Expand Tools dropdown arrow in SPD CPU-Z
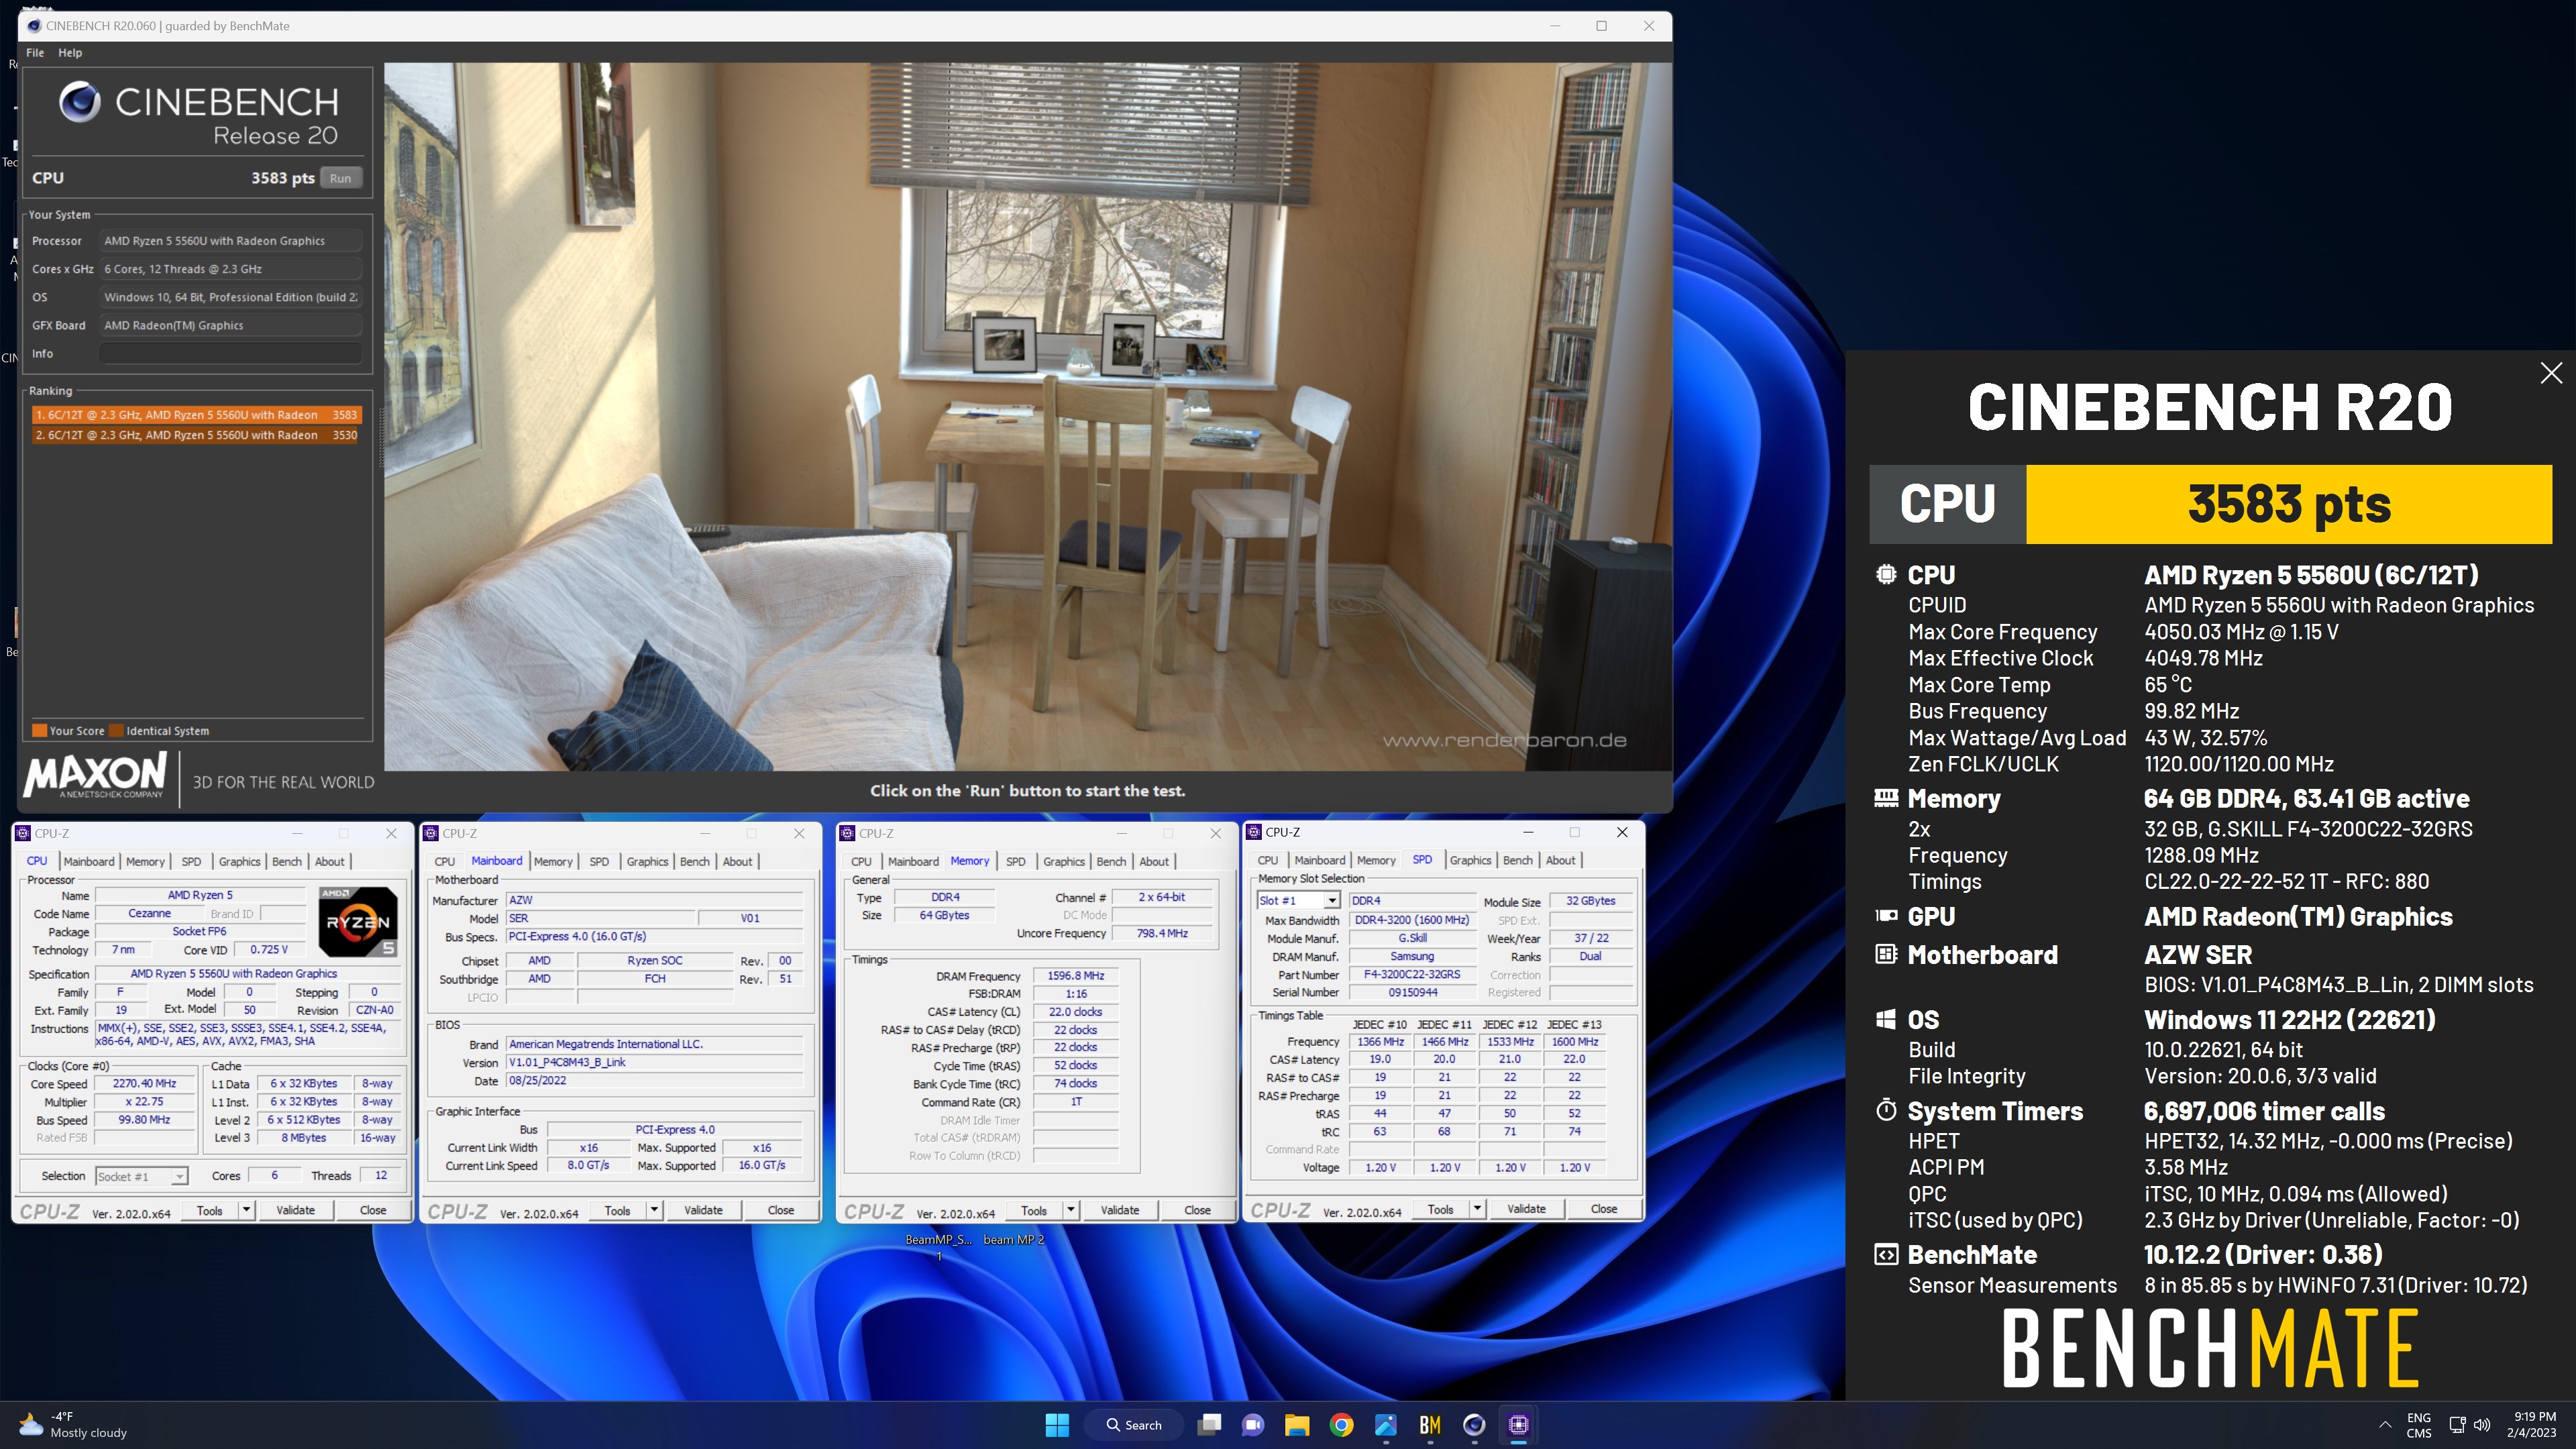2576x1449 pixels. 1477,1209
